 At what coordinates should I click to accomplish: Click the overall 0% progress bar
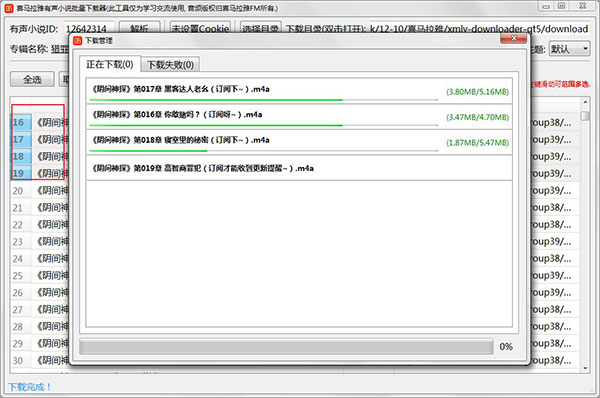tap(286, 347)
